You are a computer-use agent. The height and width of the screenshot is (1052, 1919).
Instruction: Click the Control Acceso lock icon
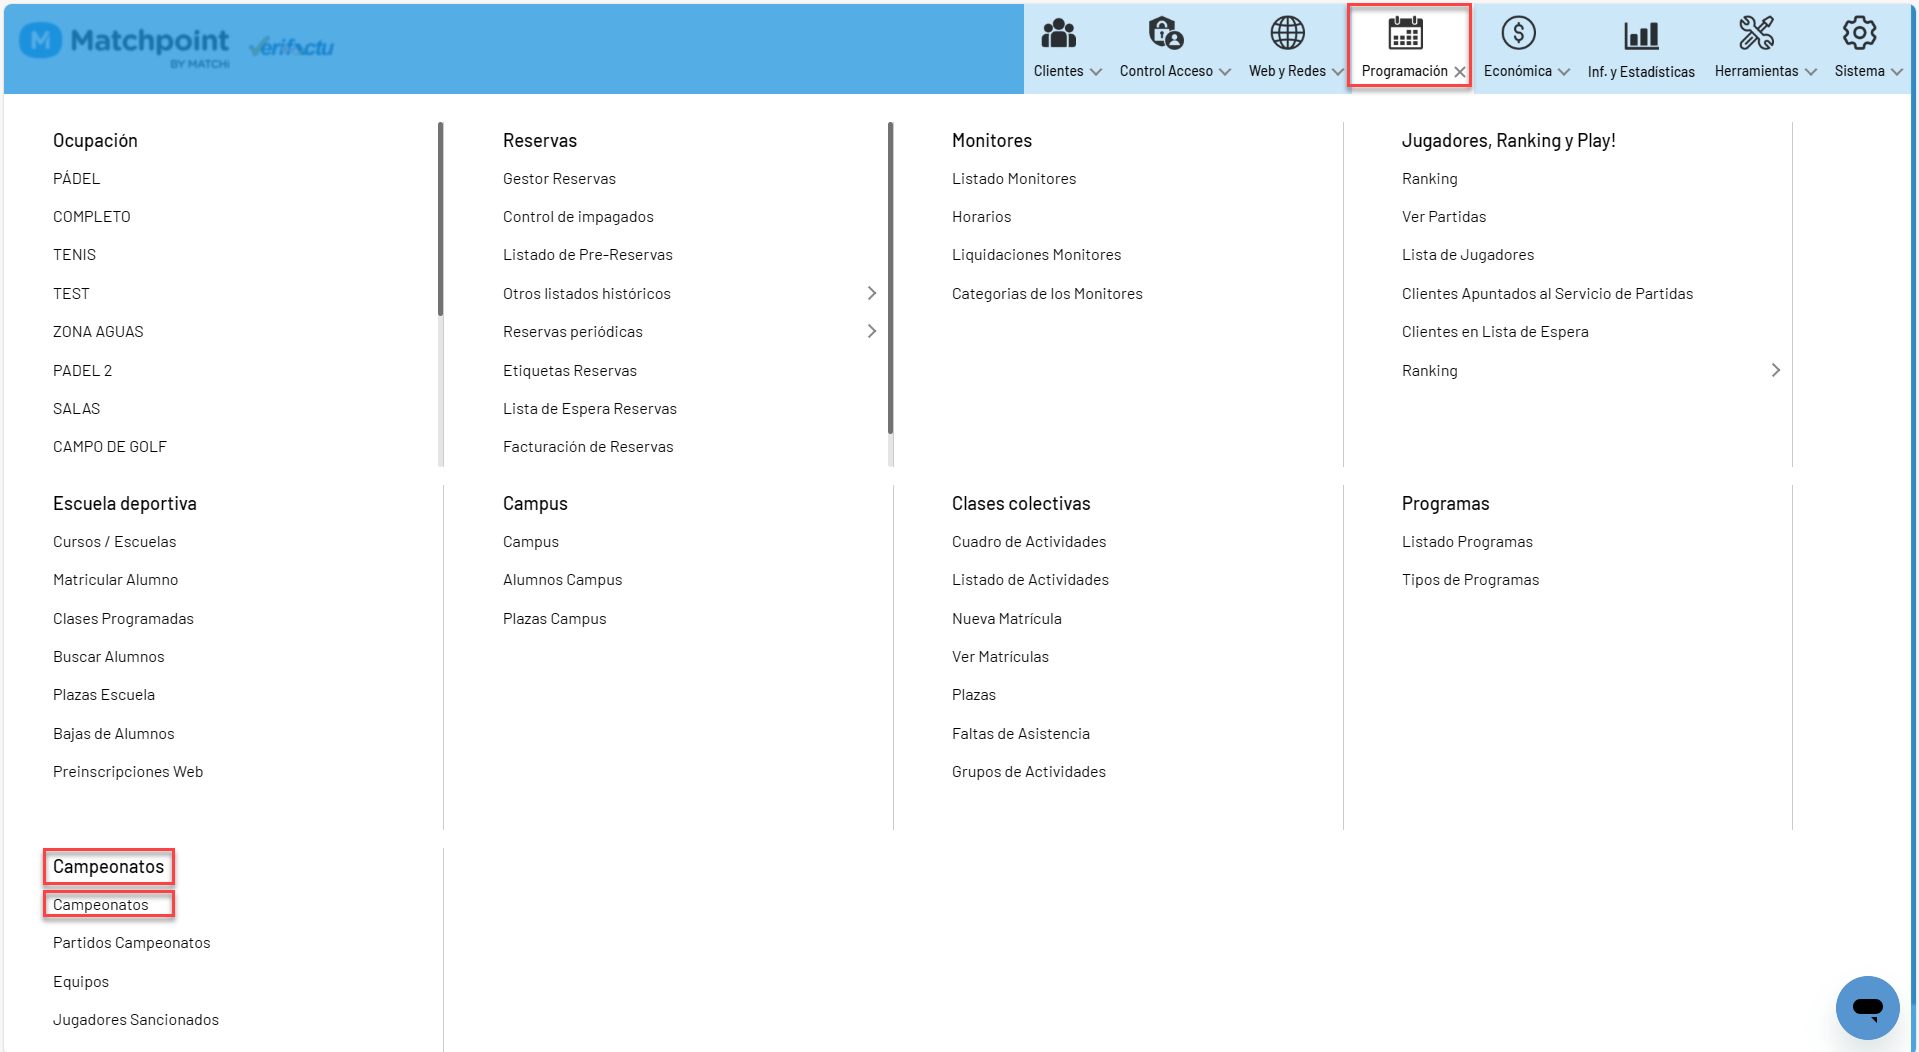click(x=1165, y=34)
